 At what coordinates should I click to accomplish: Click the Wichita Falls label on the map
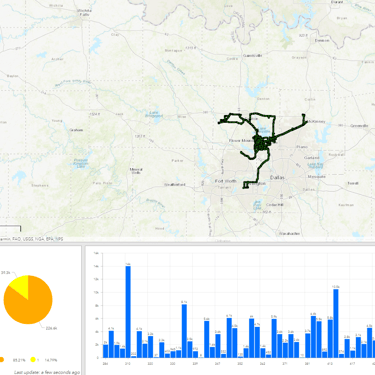(83, 12)
